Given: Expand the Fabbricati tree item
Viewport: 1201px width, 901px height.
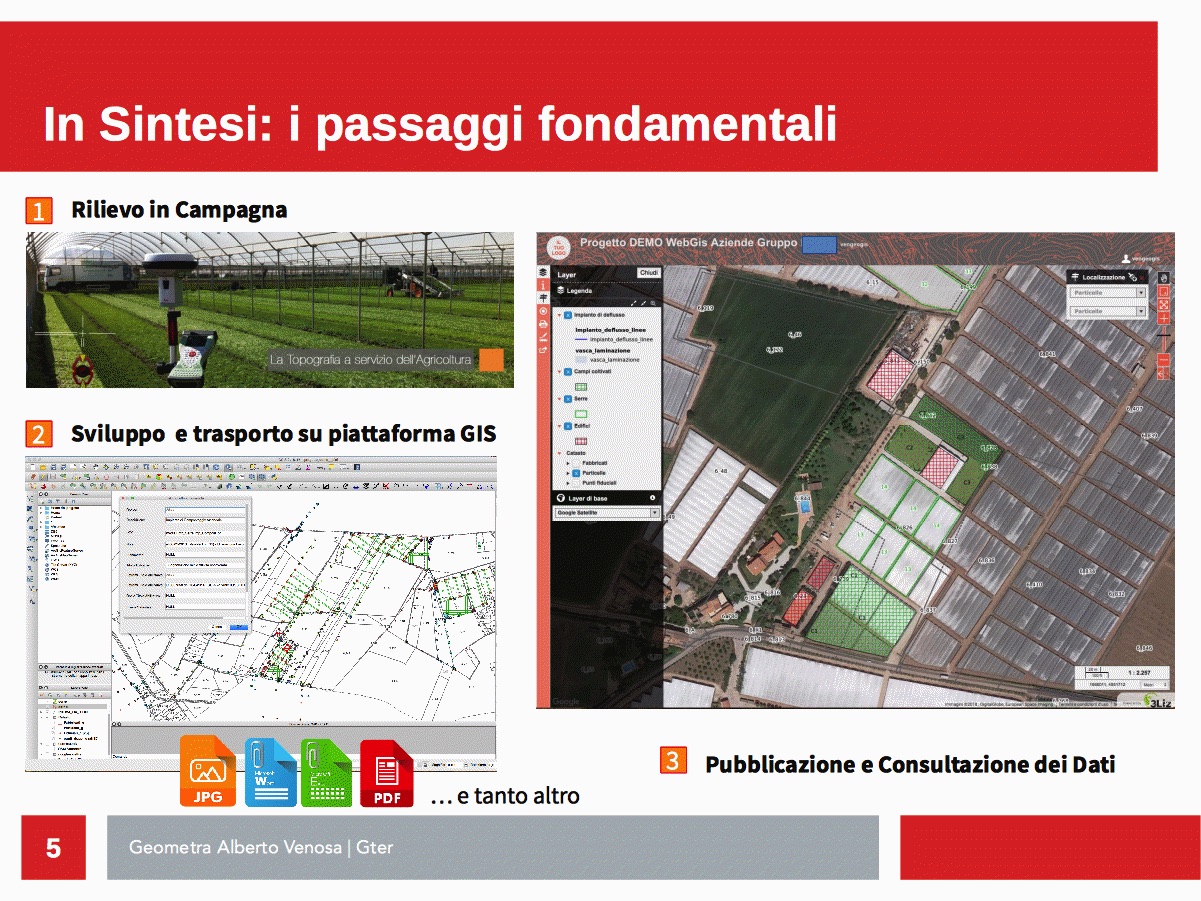Looking at the screenshot, I should 568,463.
